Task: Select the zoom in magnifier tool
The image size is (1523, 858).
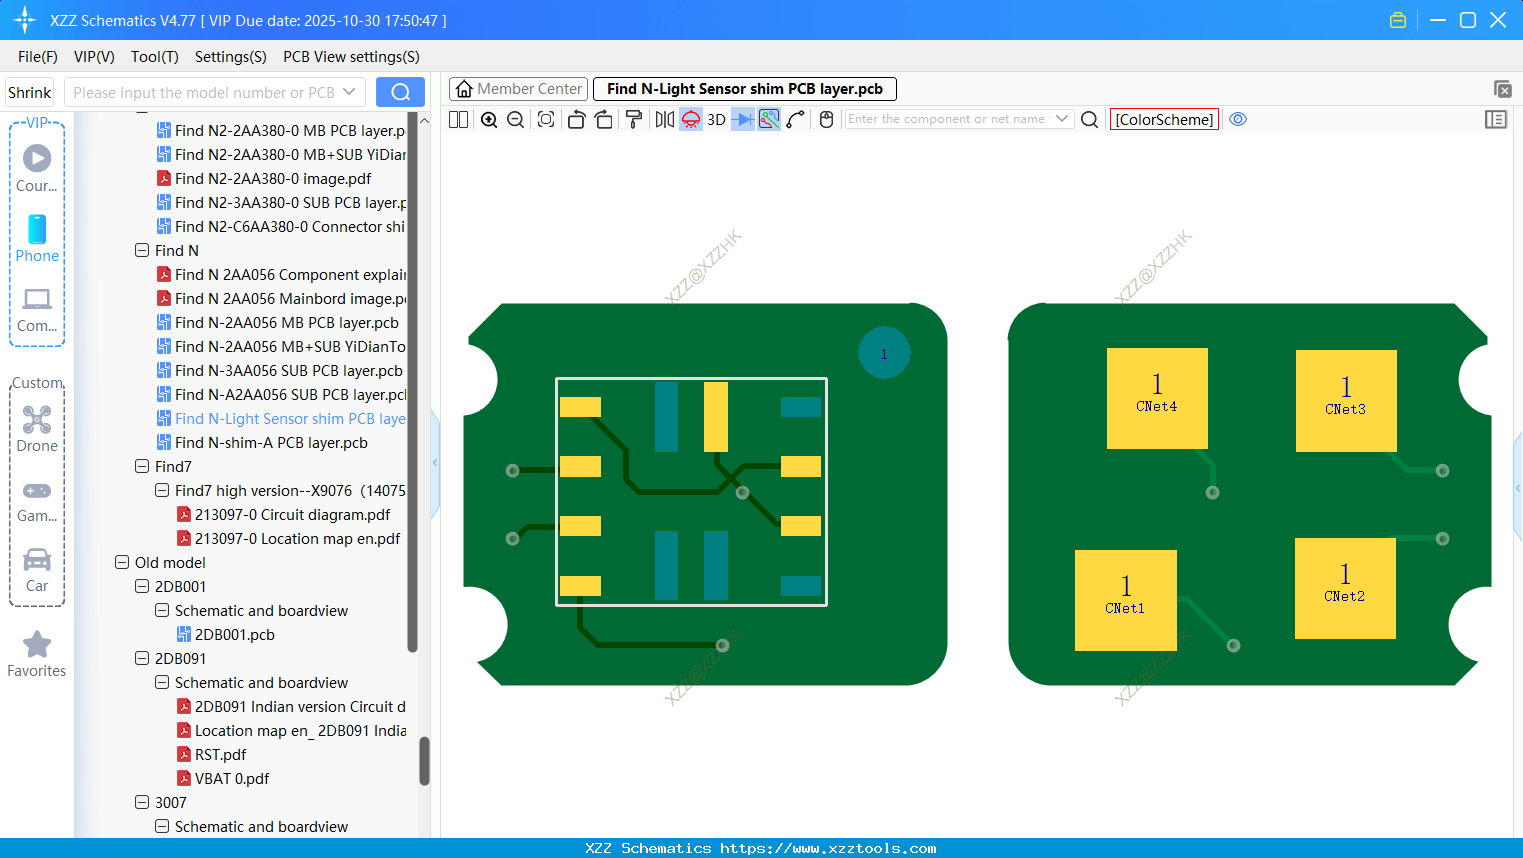Action: tap(488, 119)
